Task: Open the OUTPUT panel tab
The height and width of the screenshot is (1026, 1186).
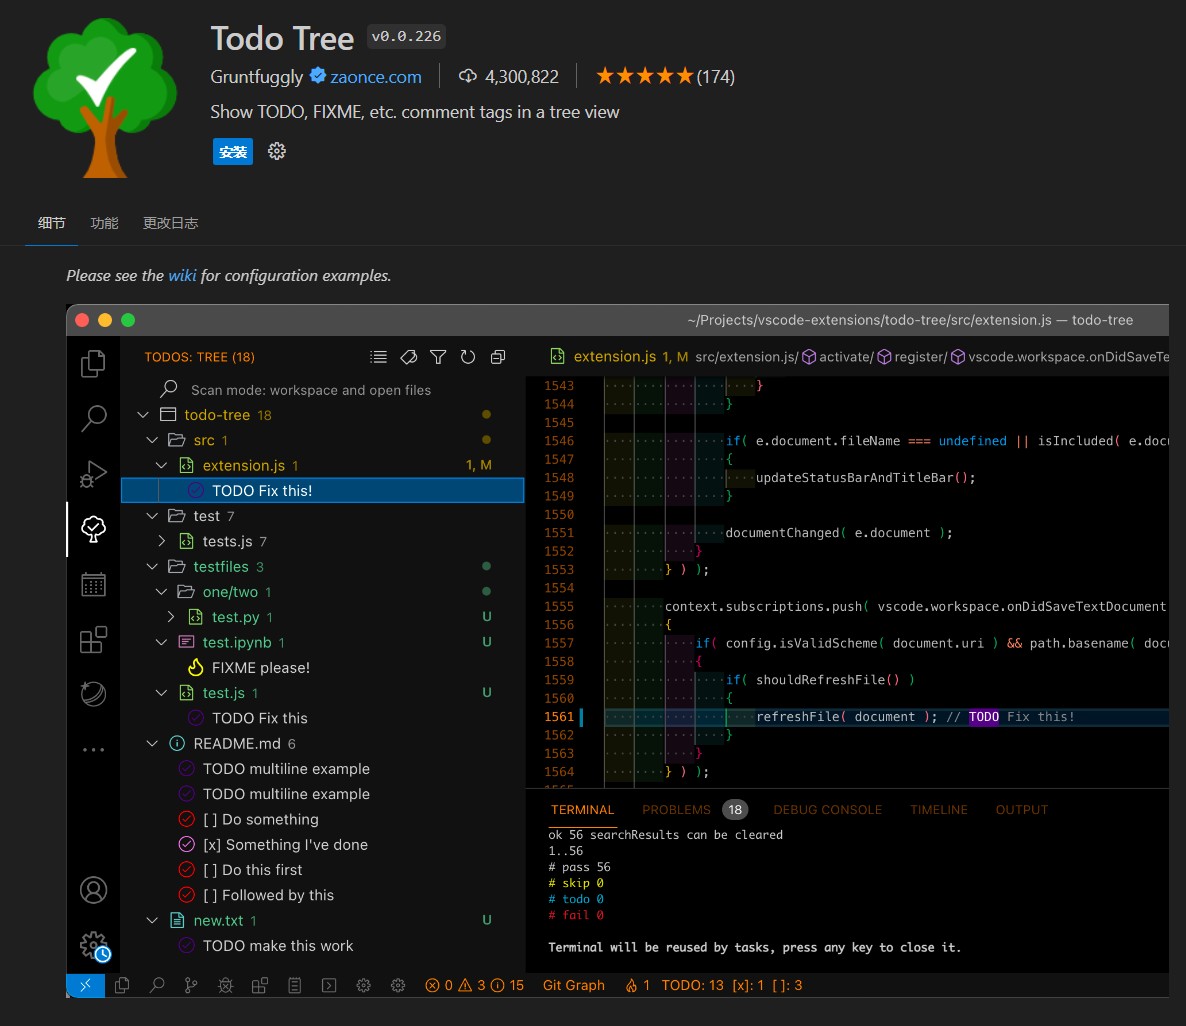Action: point(1022,810)
